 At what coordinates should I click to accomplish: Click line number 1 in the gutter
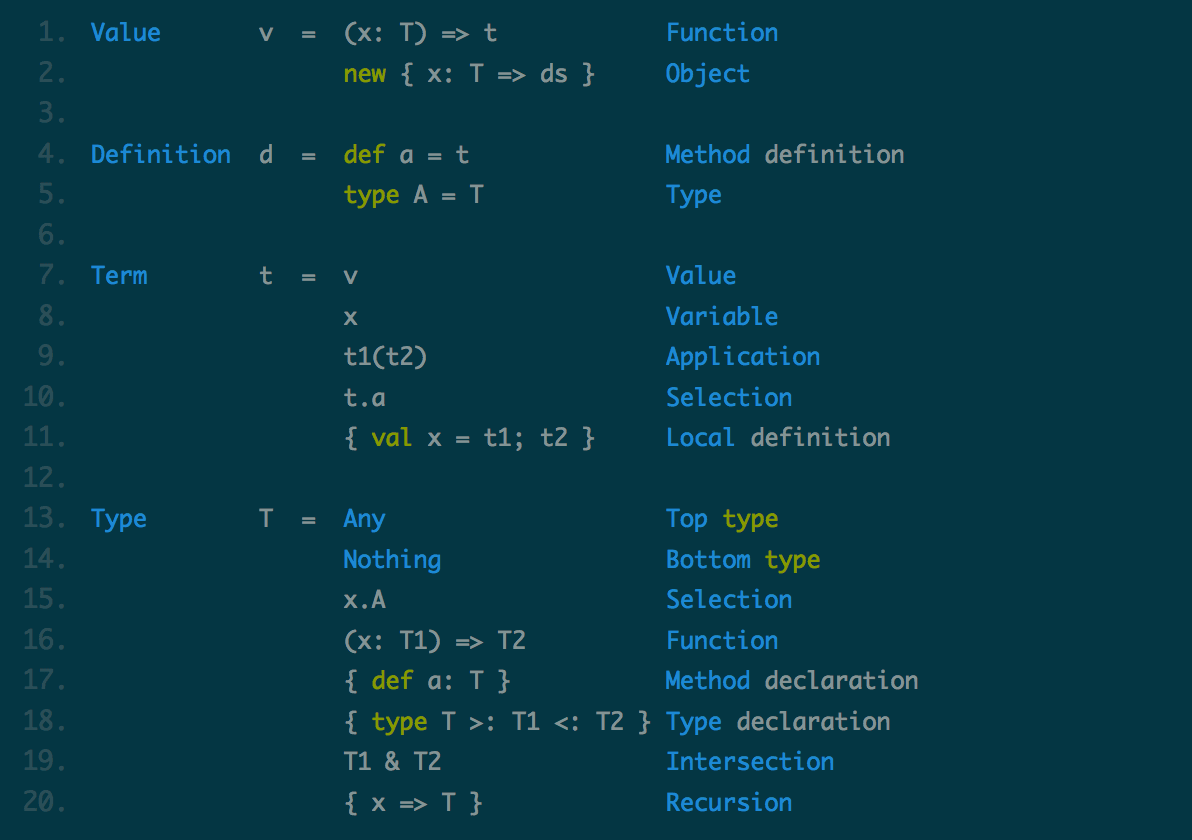click(52, 33)
